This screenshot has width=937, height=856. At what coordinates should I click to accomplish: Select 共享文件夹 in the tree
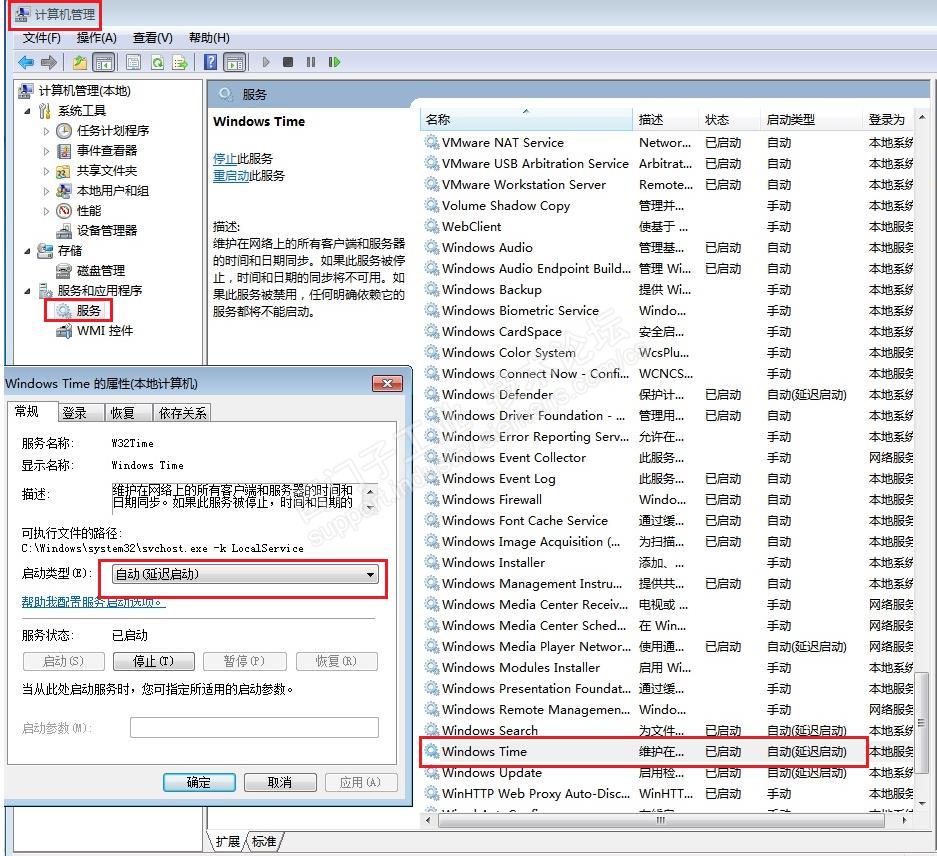click(107, 170)
